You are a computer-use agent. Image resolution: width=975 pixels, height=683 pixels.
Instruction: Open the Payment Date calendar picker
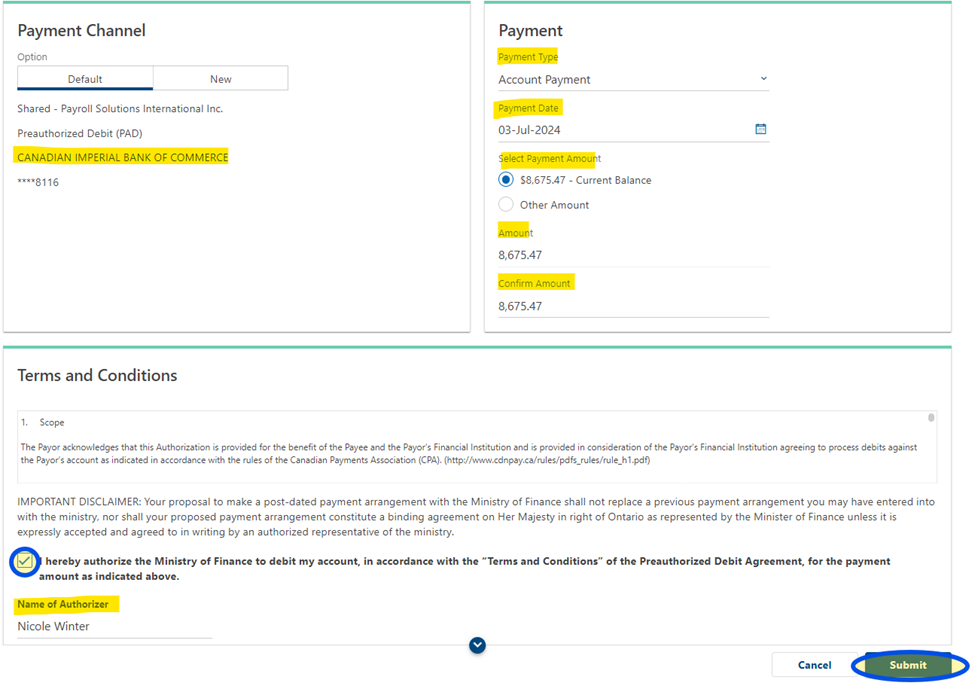tap(760, 129)
